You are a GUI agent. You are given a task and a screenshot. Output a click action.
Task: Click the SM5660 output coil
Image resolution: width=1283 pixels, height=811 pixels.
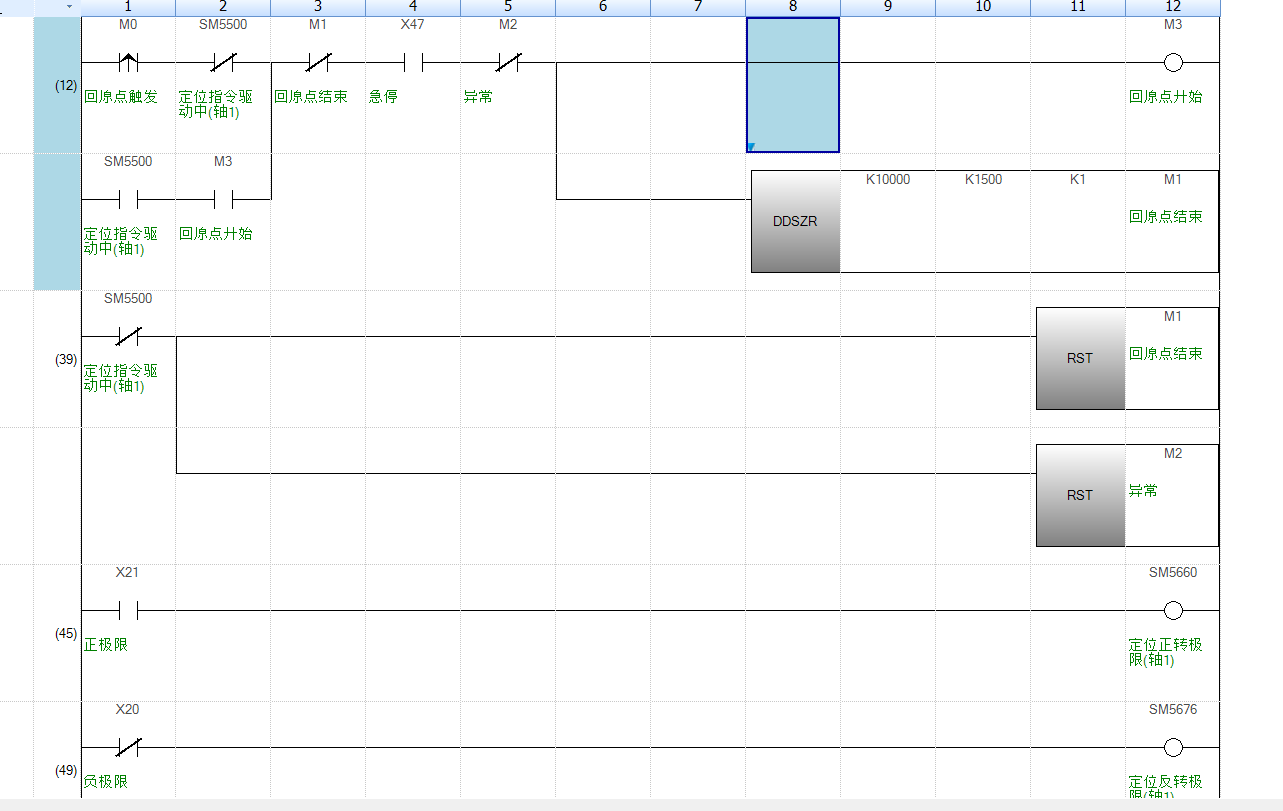click(x=1173, y=610)
